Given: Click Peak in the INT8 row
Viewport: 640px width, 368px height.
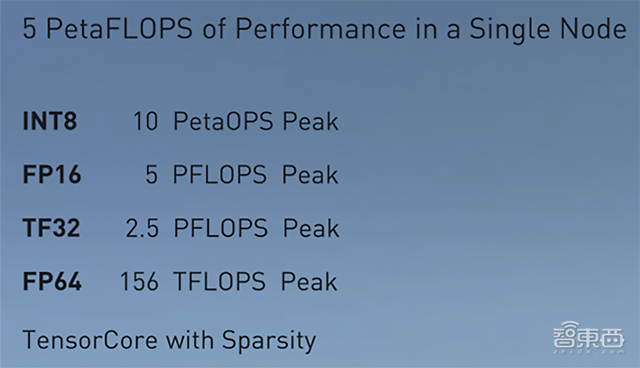Looking at the screenshot, I should point(311,121).
